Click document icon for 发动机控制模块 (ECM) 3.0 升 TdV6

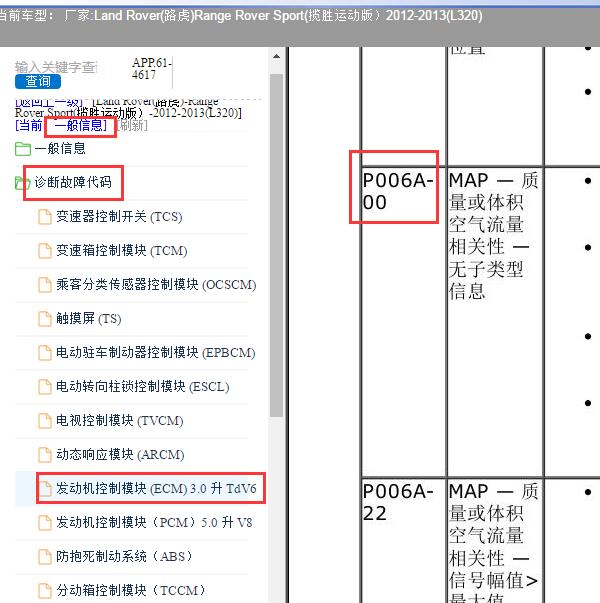(x=45, y=489)
